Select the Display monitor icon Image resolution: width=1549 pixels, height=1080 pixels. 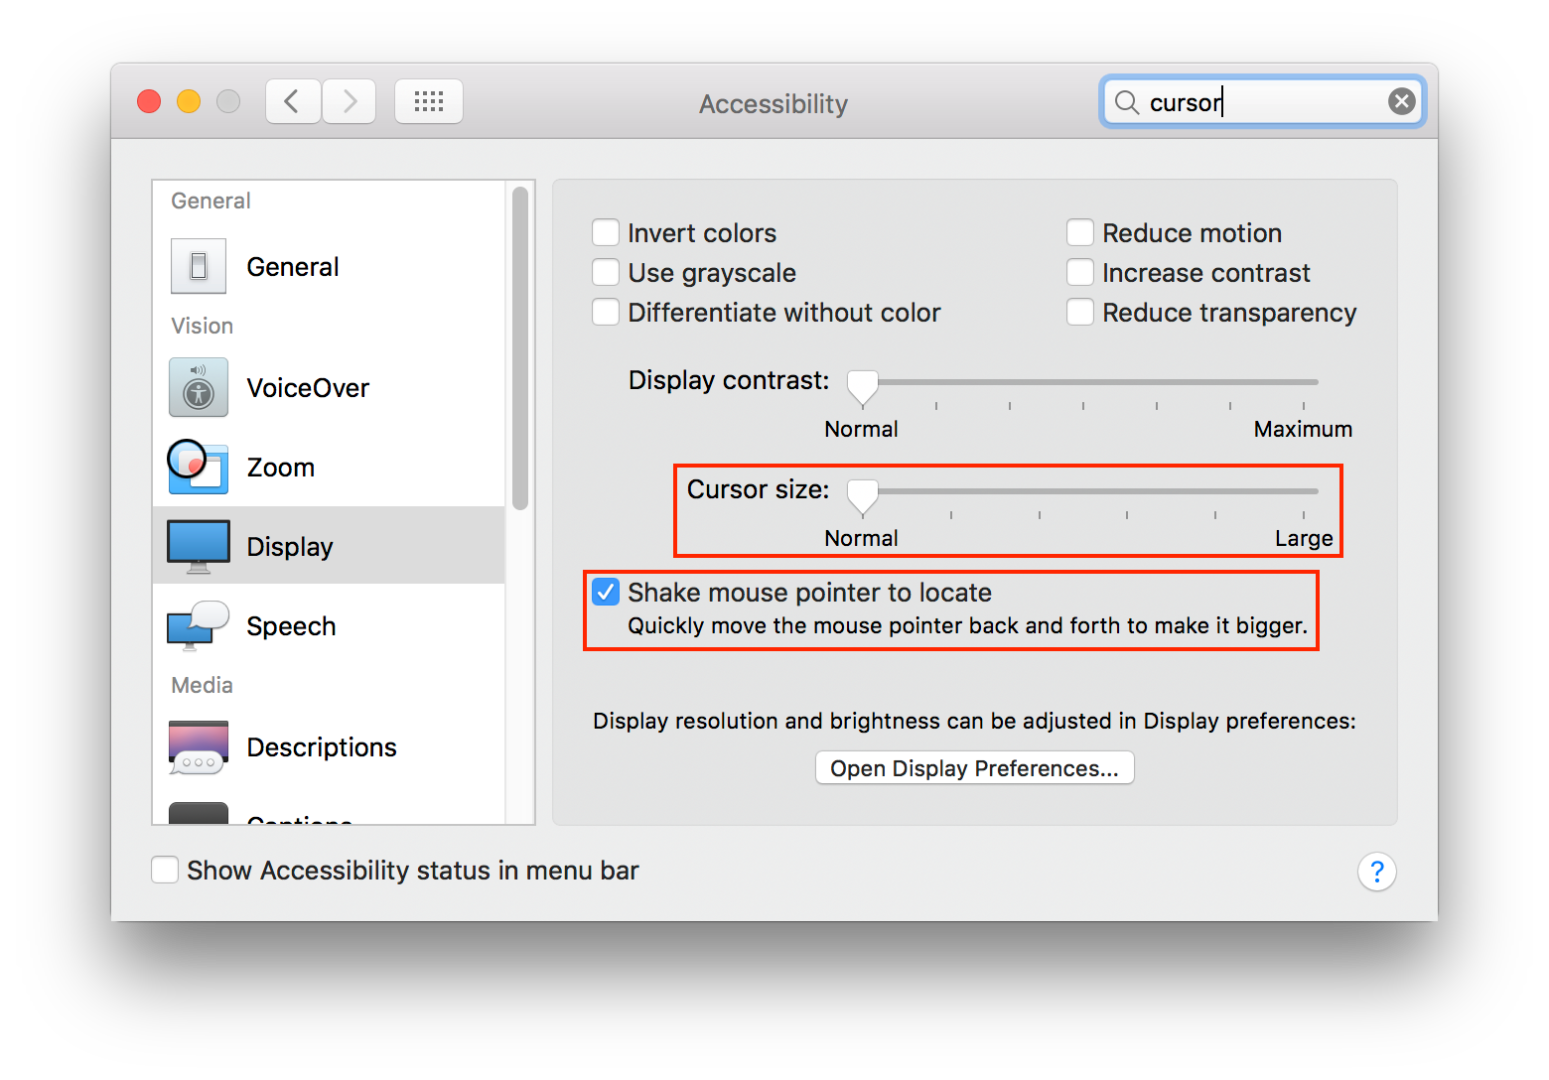point(198,546)
